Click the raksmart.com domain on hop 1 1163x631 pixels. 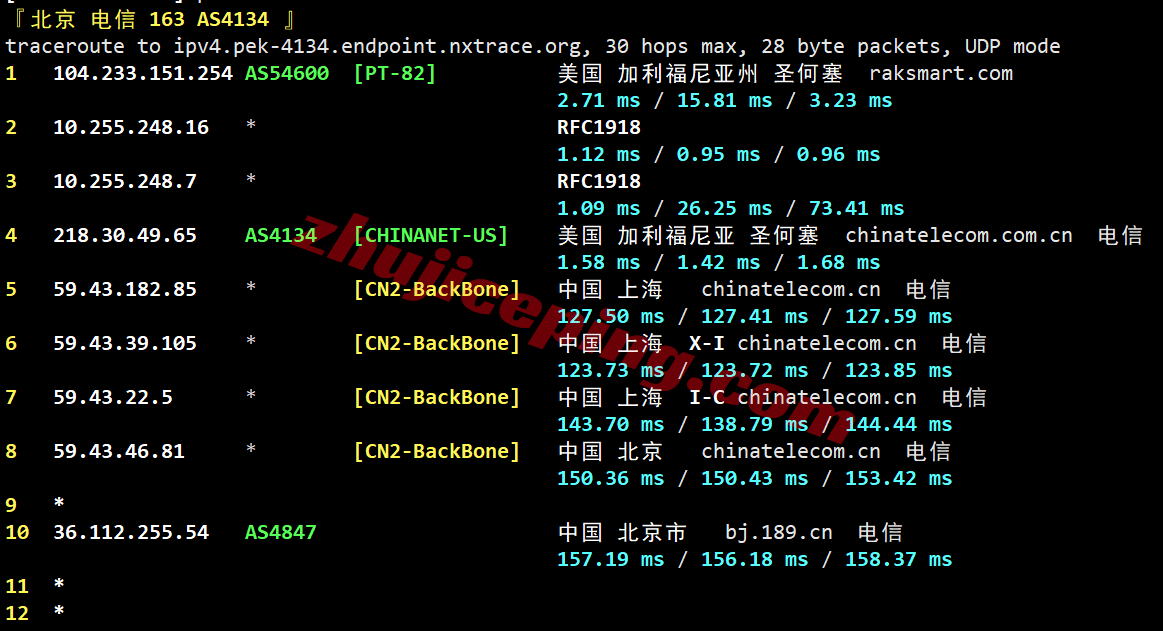940,74
